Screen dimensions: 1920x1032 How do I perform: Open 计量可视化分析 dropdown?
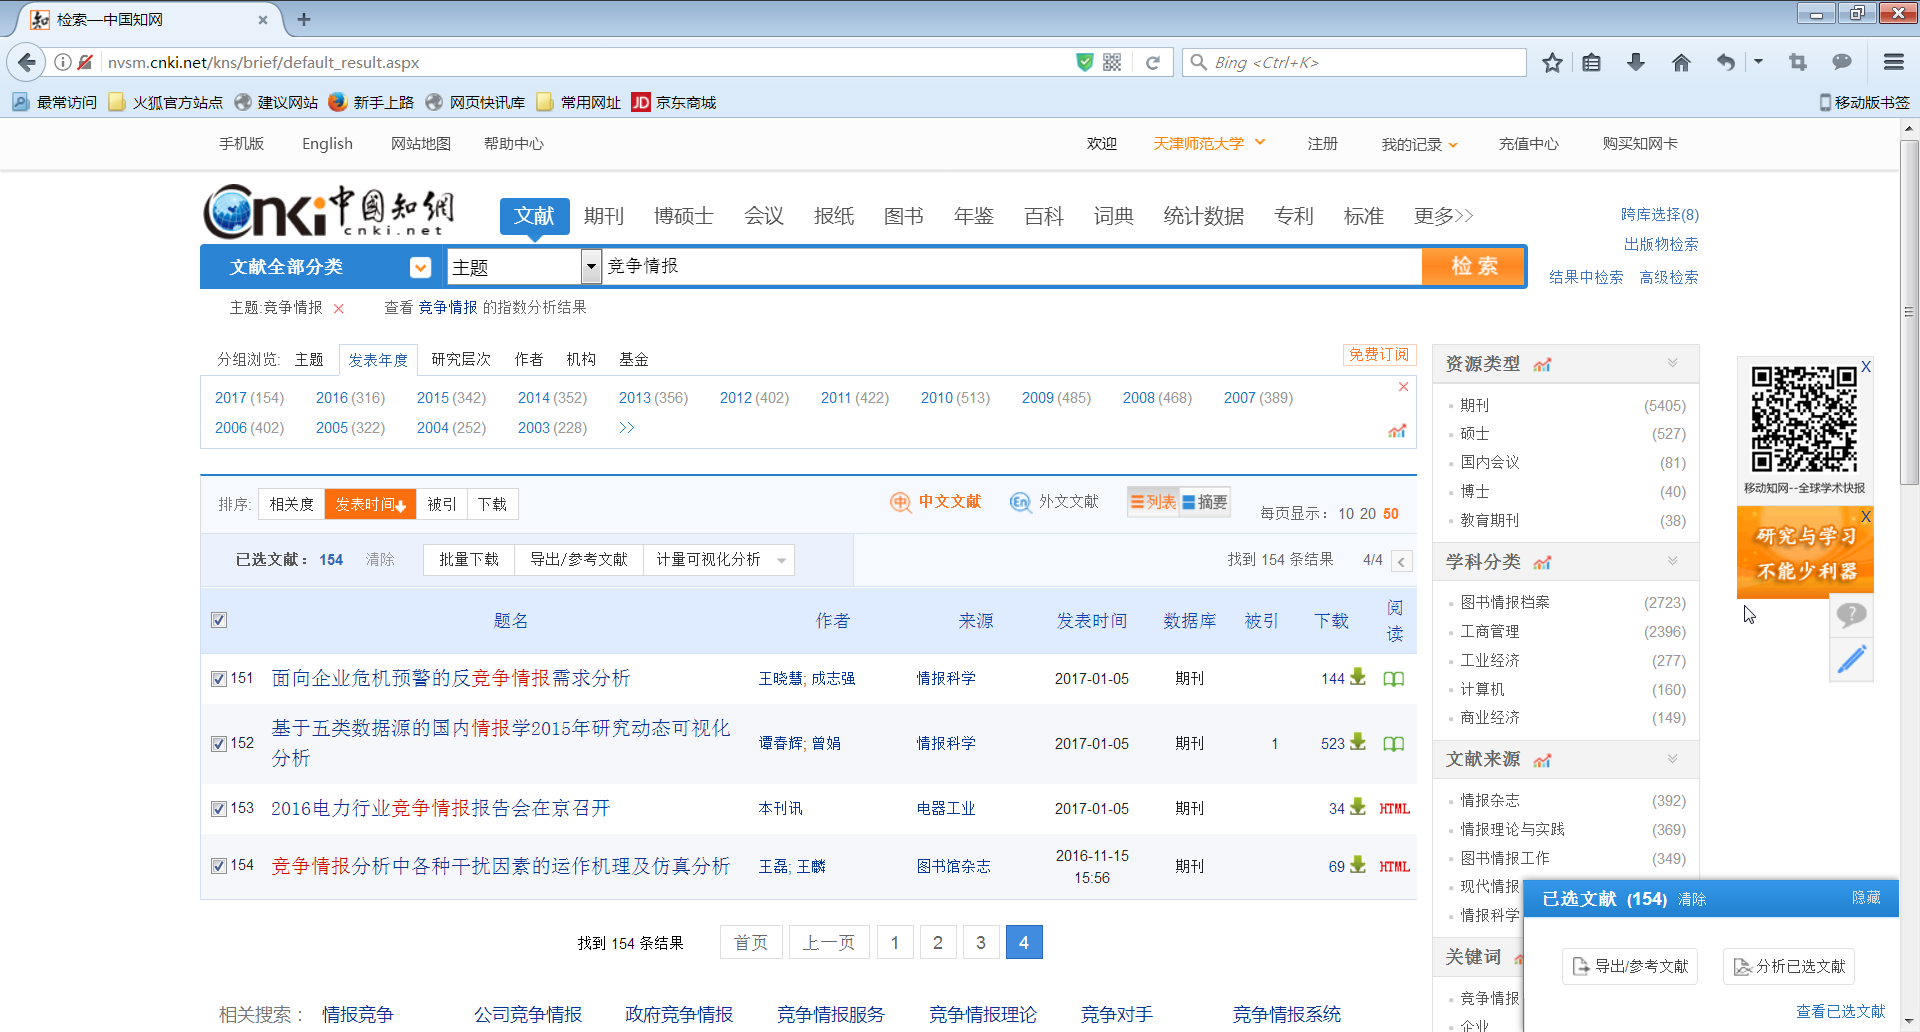pyautogui.click(x=719, y=560)
